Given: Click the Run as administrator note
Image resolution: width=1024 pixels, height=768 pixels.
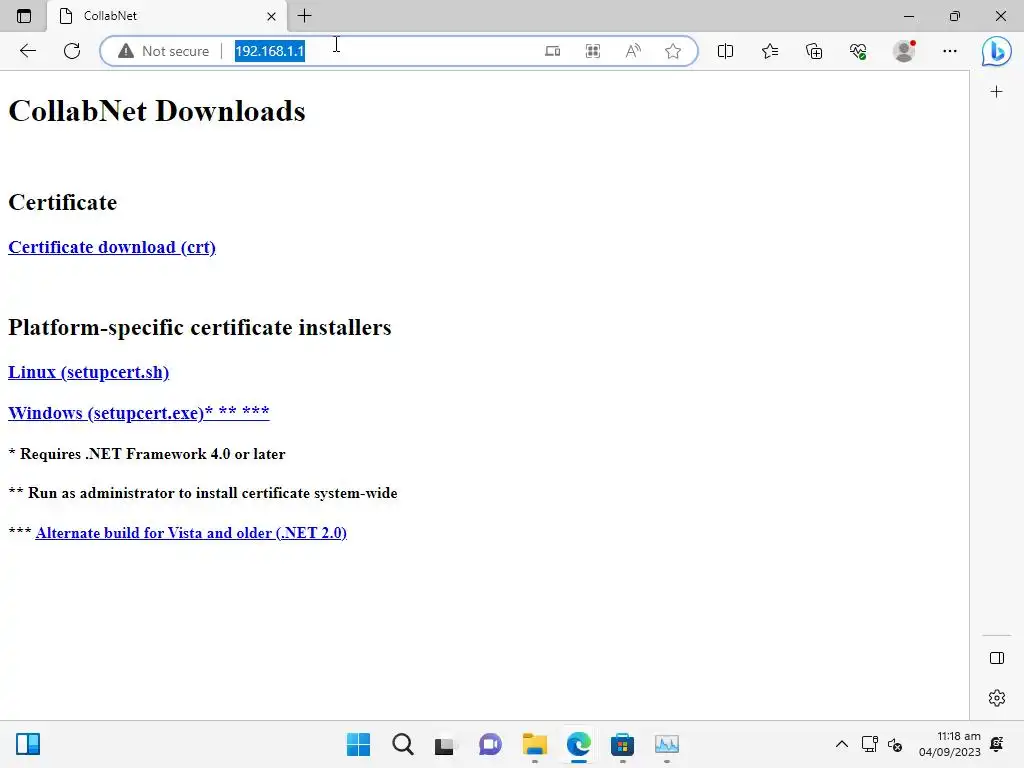Looking at the screenshot, I should [203, 493].
